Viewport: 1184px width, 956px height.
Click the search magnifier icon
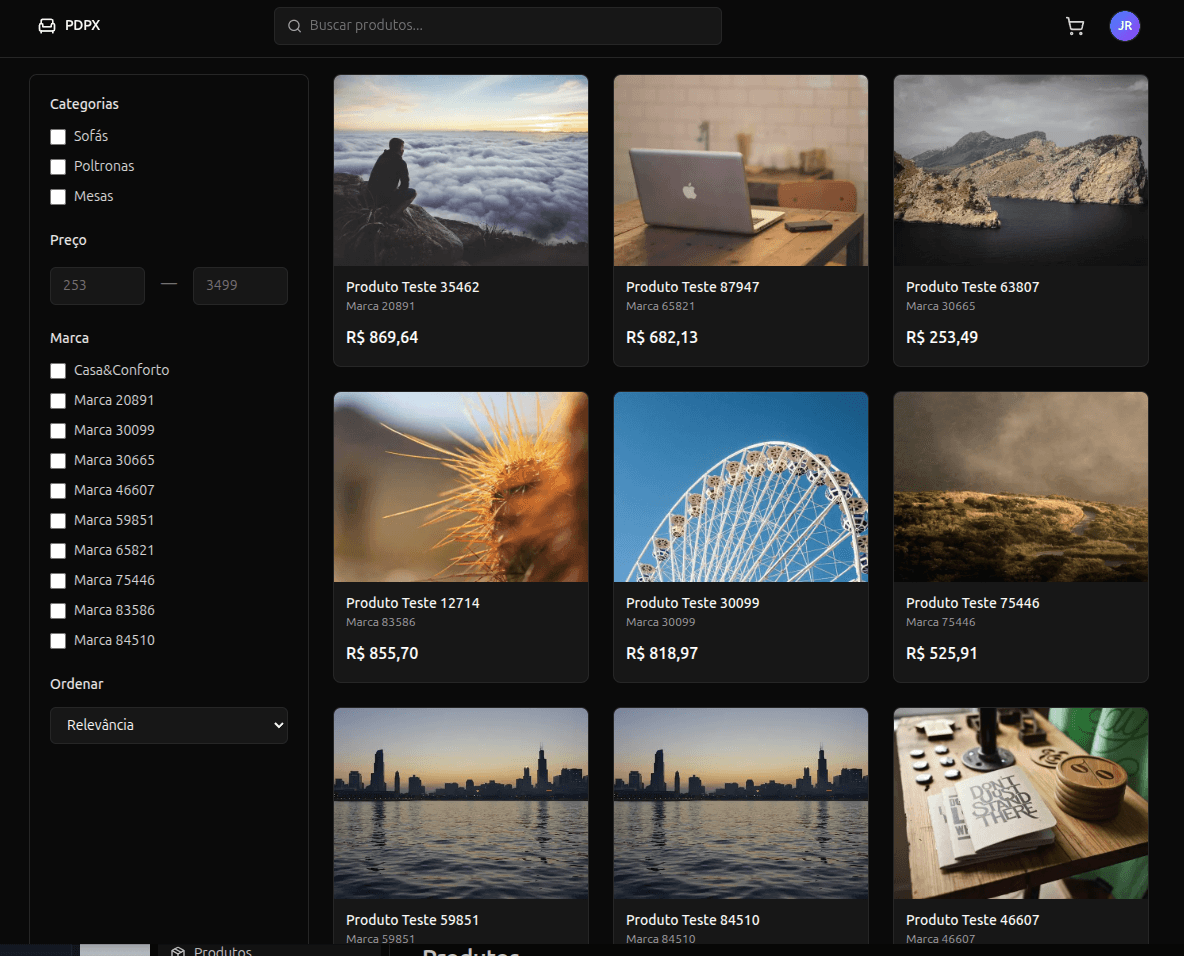(294, 26)
